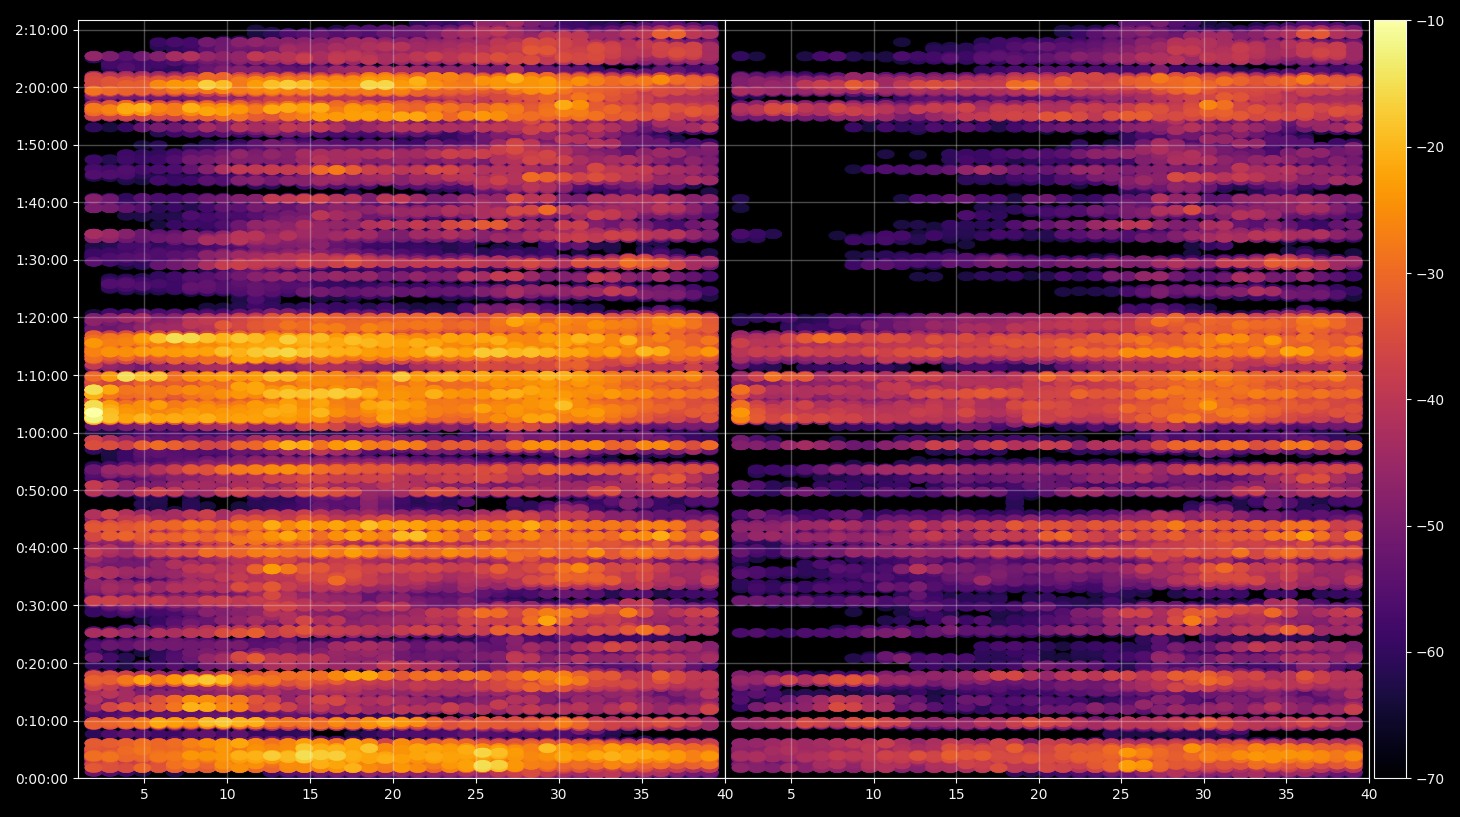Click x-axis label "40" below the colorbar edge

(1369, 795)
